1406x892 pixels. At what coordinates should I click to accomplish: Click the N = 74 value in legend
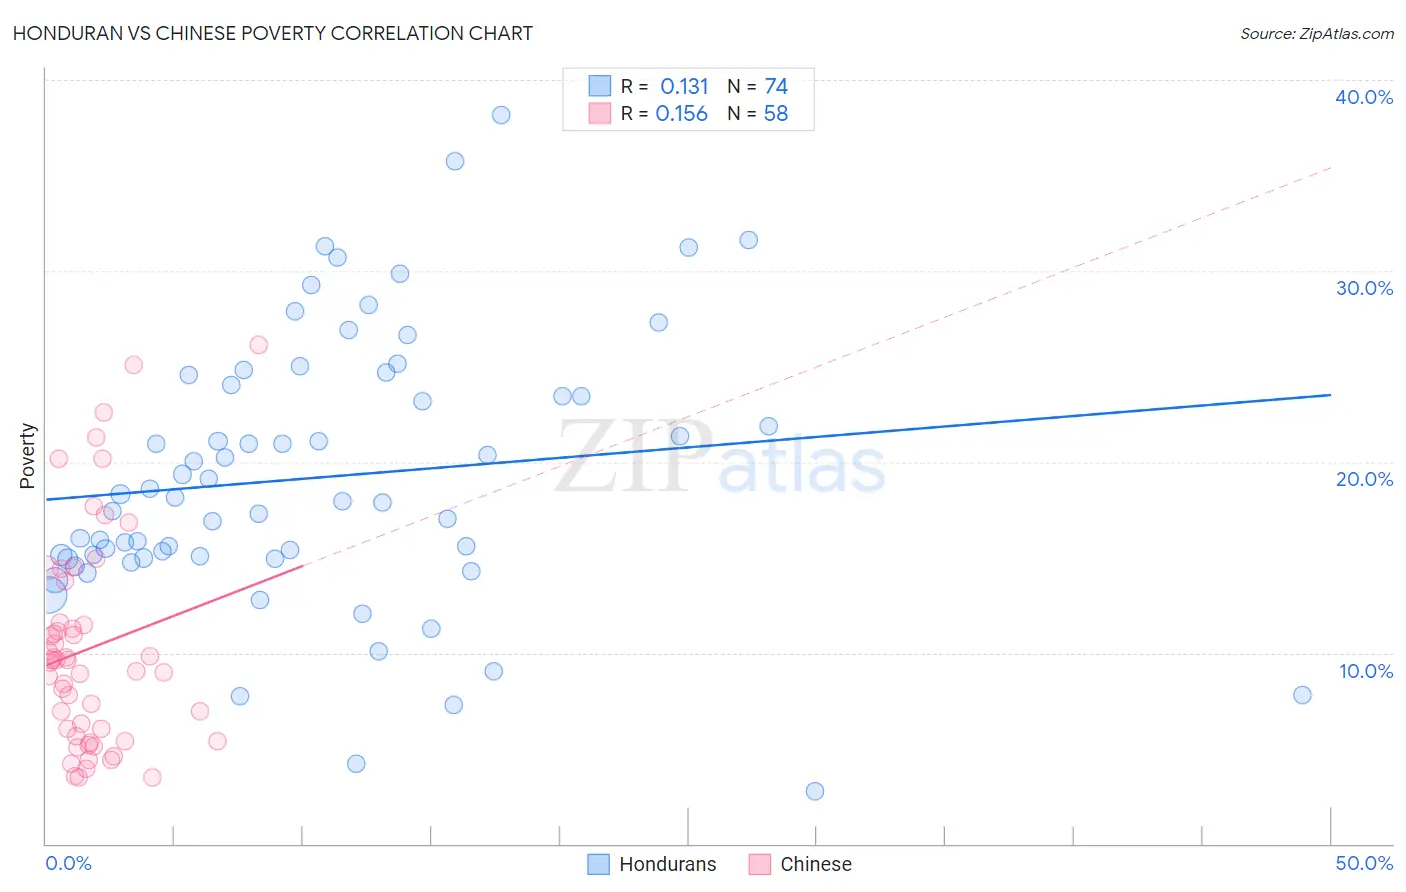pos(757,86)
